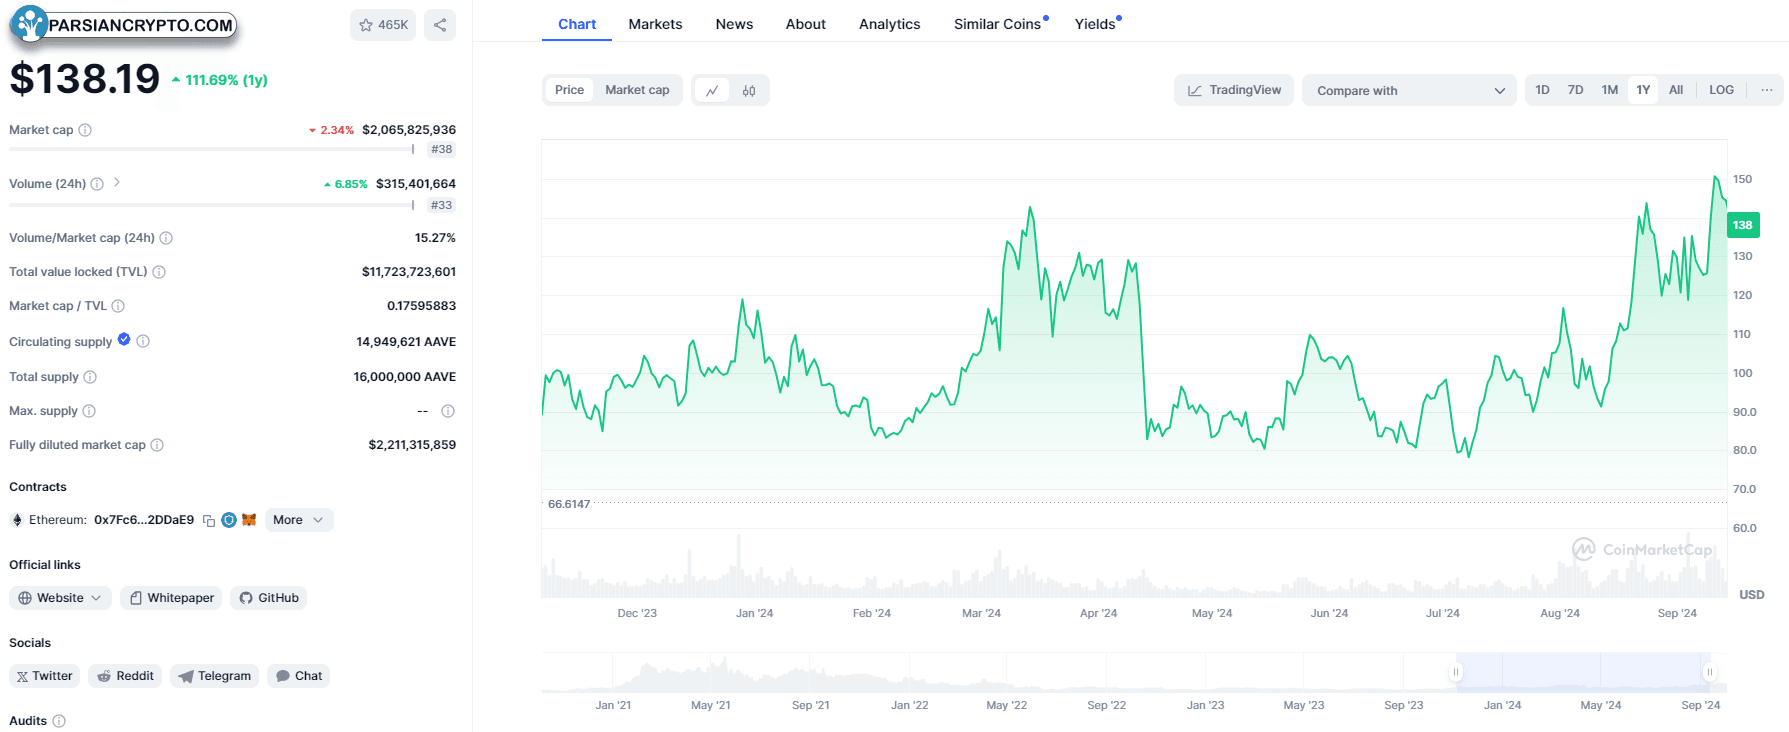
Task: Open the Market cap info icon
Action: point(85,130)
